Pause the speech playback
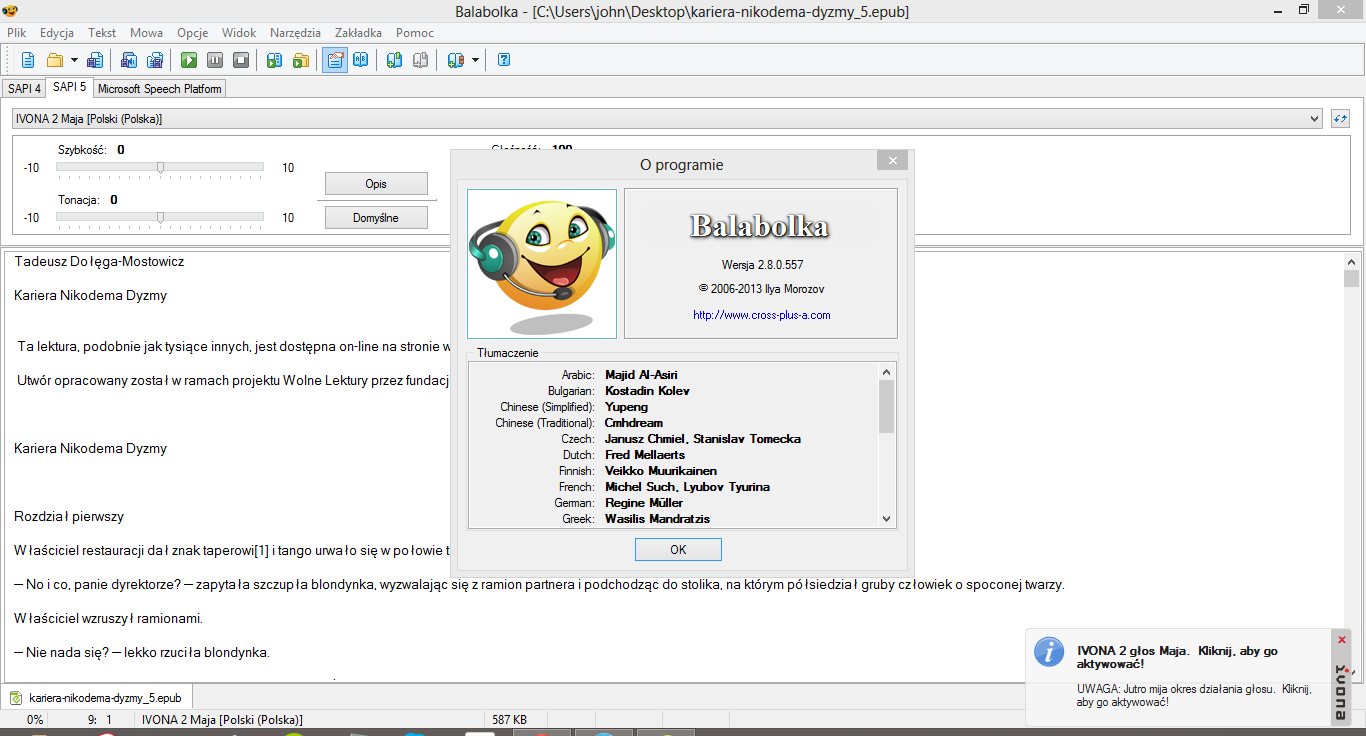This screenshot has width=1366, height=736. tap(215, 60)
